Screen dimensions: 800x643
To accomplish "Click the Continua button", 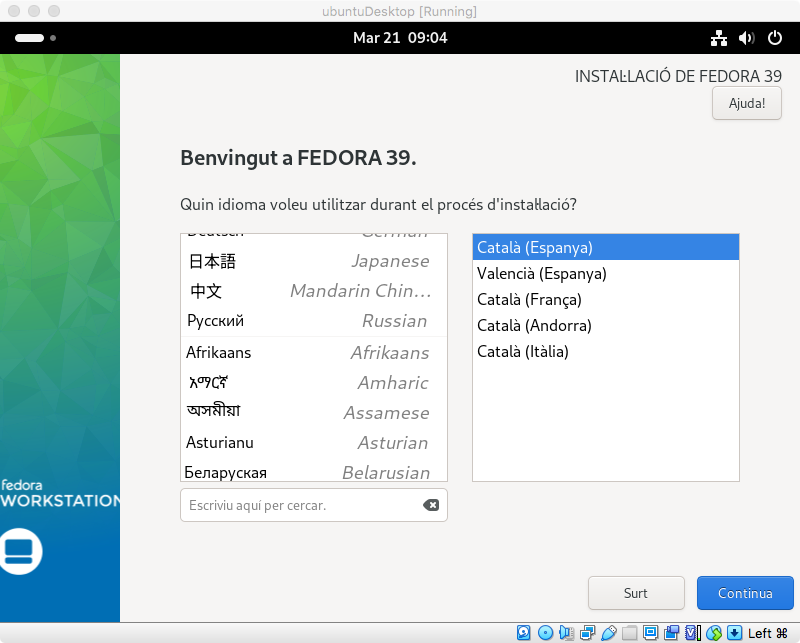I will (745, 593).
